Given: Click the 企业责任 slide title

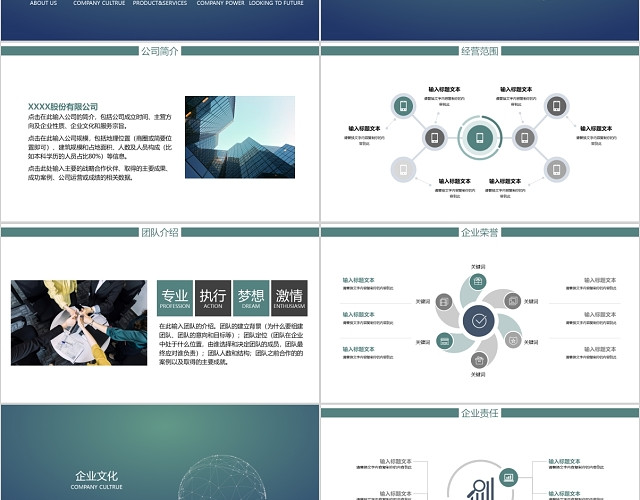Looking at the screenshot, I should pyautogui.click(x=480, y=413).
